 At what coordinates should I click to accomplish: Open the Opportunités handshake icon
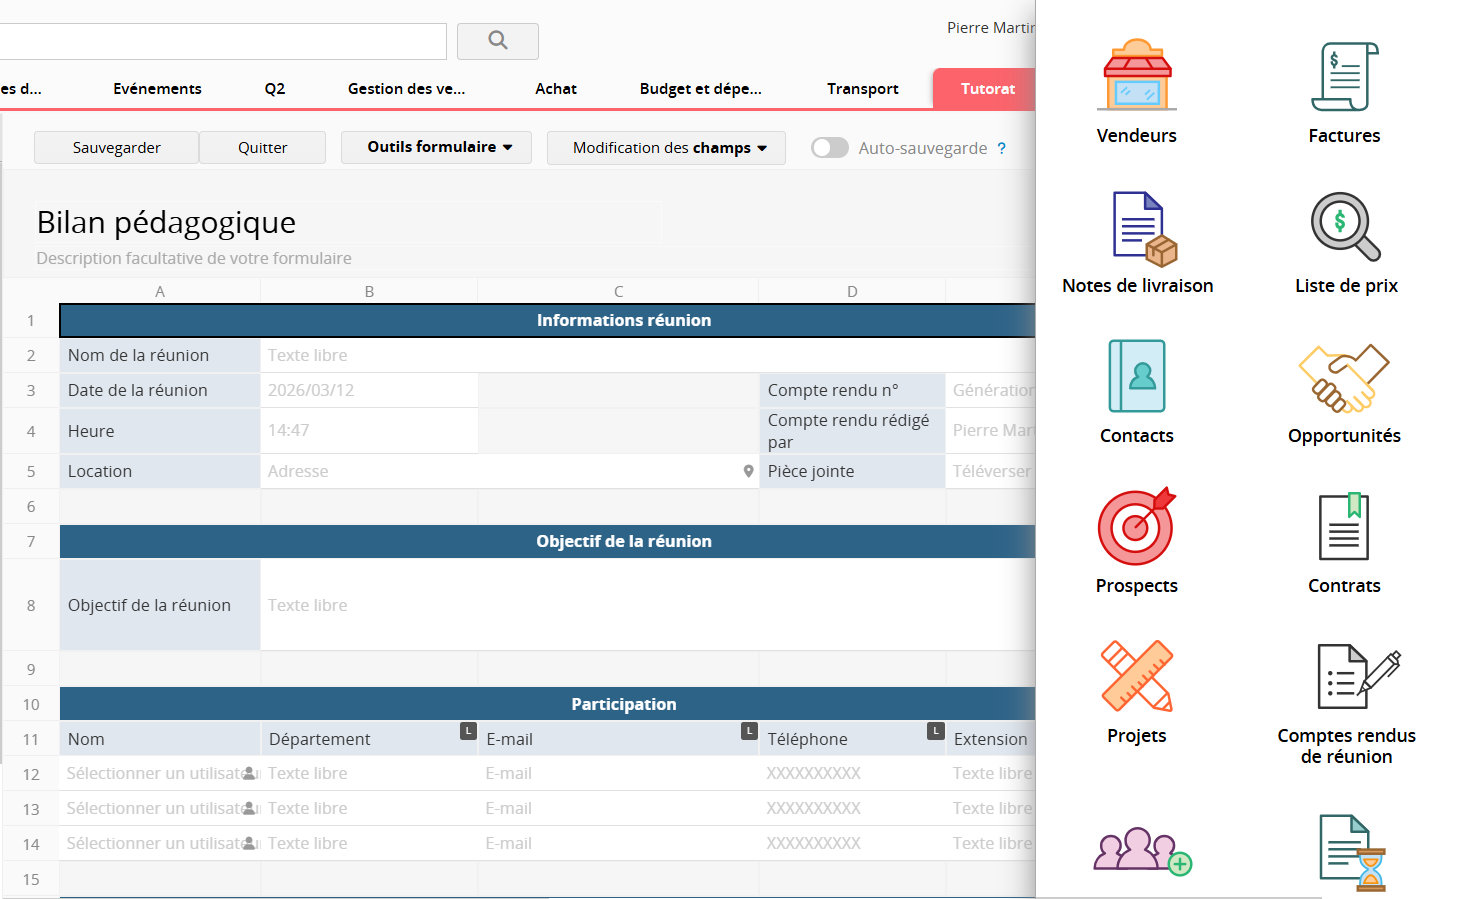coord(1344,378)
